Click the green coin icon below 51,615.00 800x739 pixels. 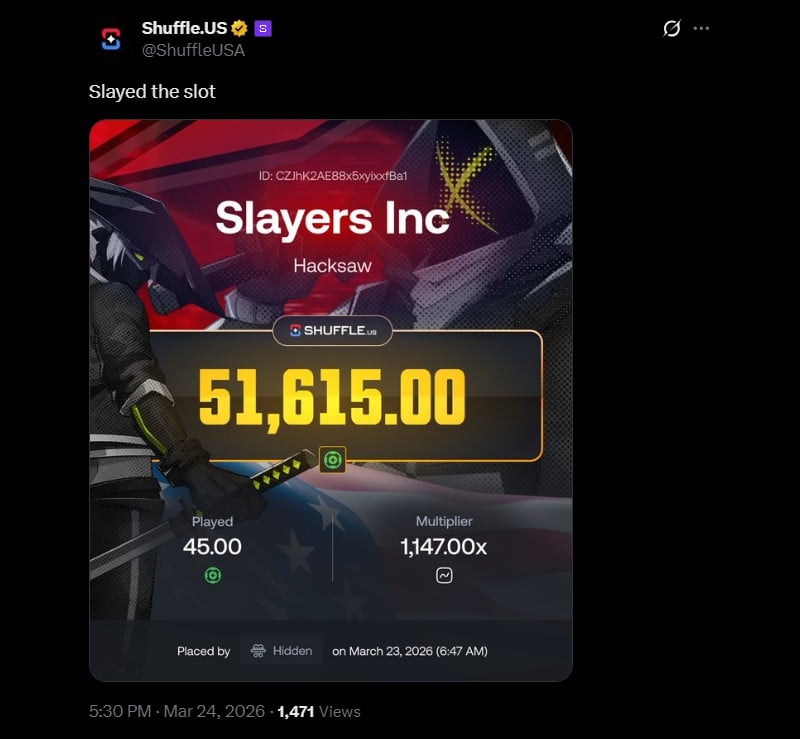332,460
